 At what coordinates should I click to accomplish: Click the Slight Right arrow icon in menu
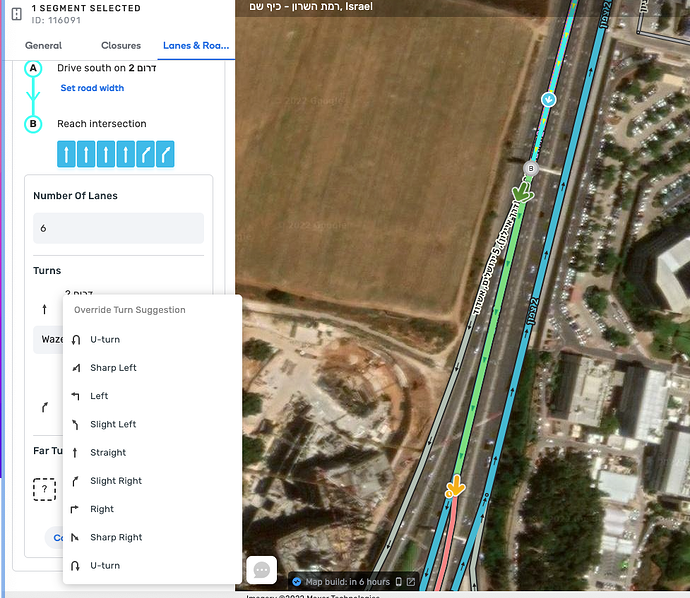click(x=76, y=481)
